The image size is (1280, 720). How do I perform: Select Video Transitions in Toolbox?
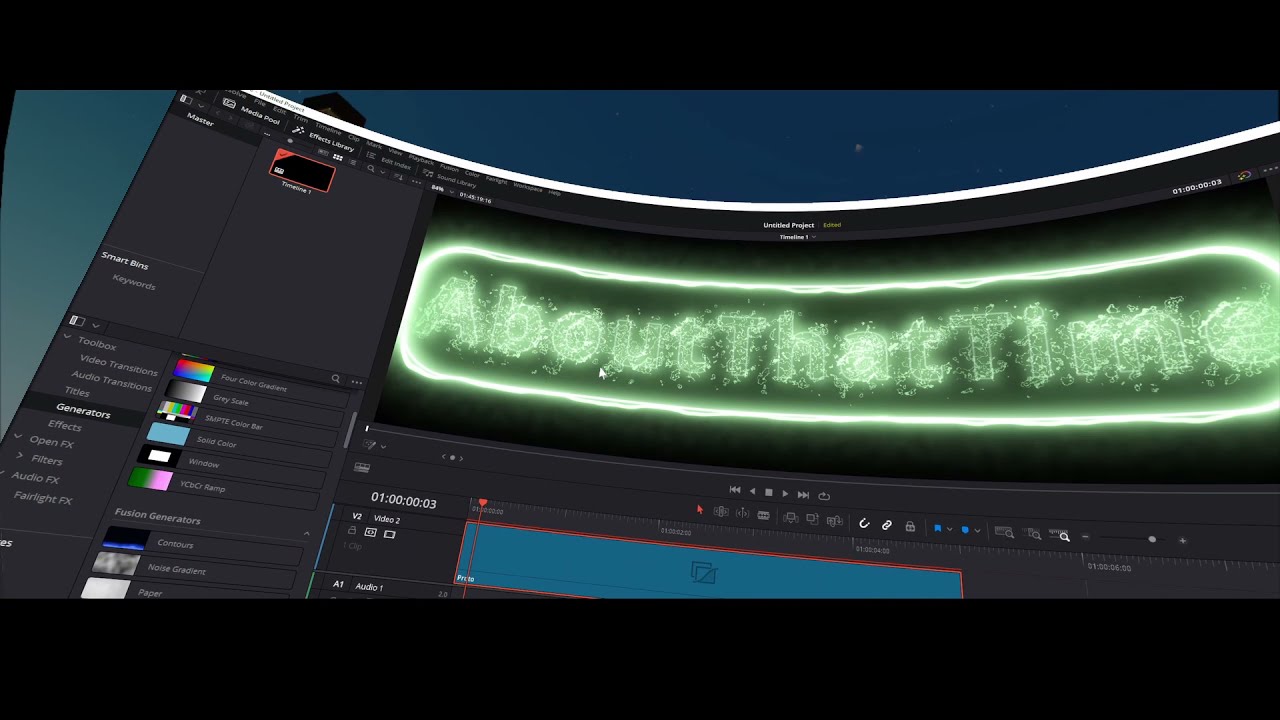tap(118, 365)
